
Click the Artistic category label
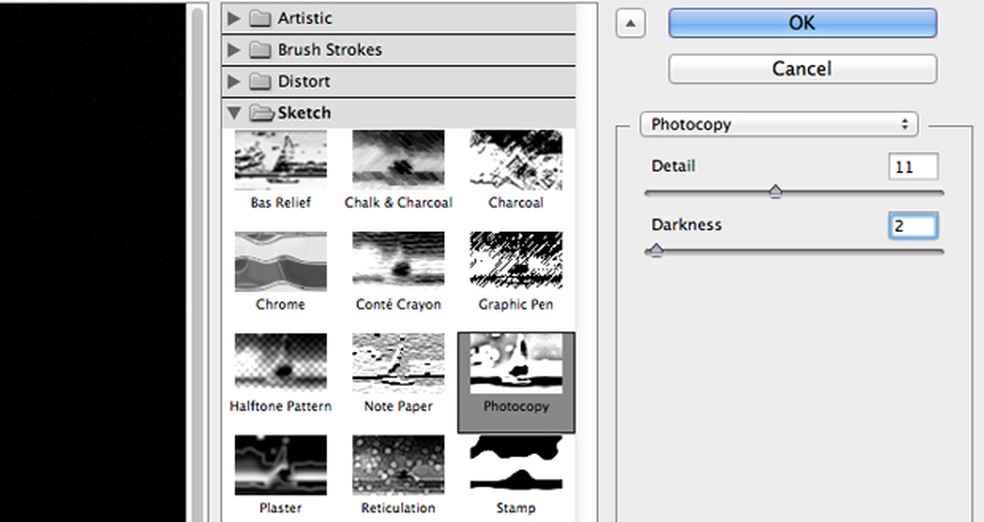pyautogui.click(x=305, y=18)
